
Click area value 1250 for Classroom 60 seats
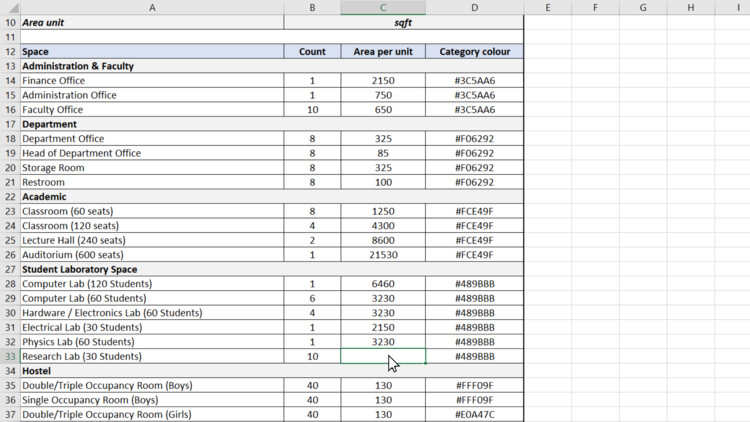383,211
